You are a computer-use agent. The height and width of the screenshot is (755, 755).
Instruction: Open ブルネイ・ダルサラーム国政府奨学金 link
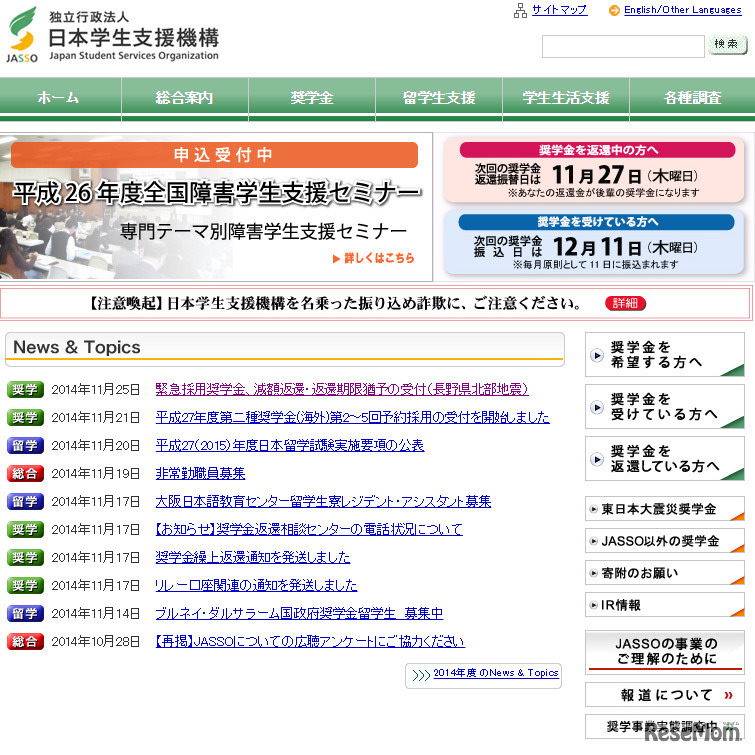point(299,613)
